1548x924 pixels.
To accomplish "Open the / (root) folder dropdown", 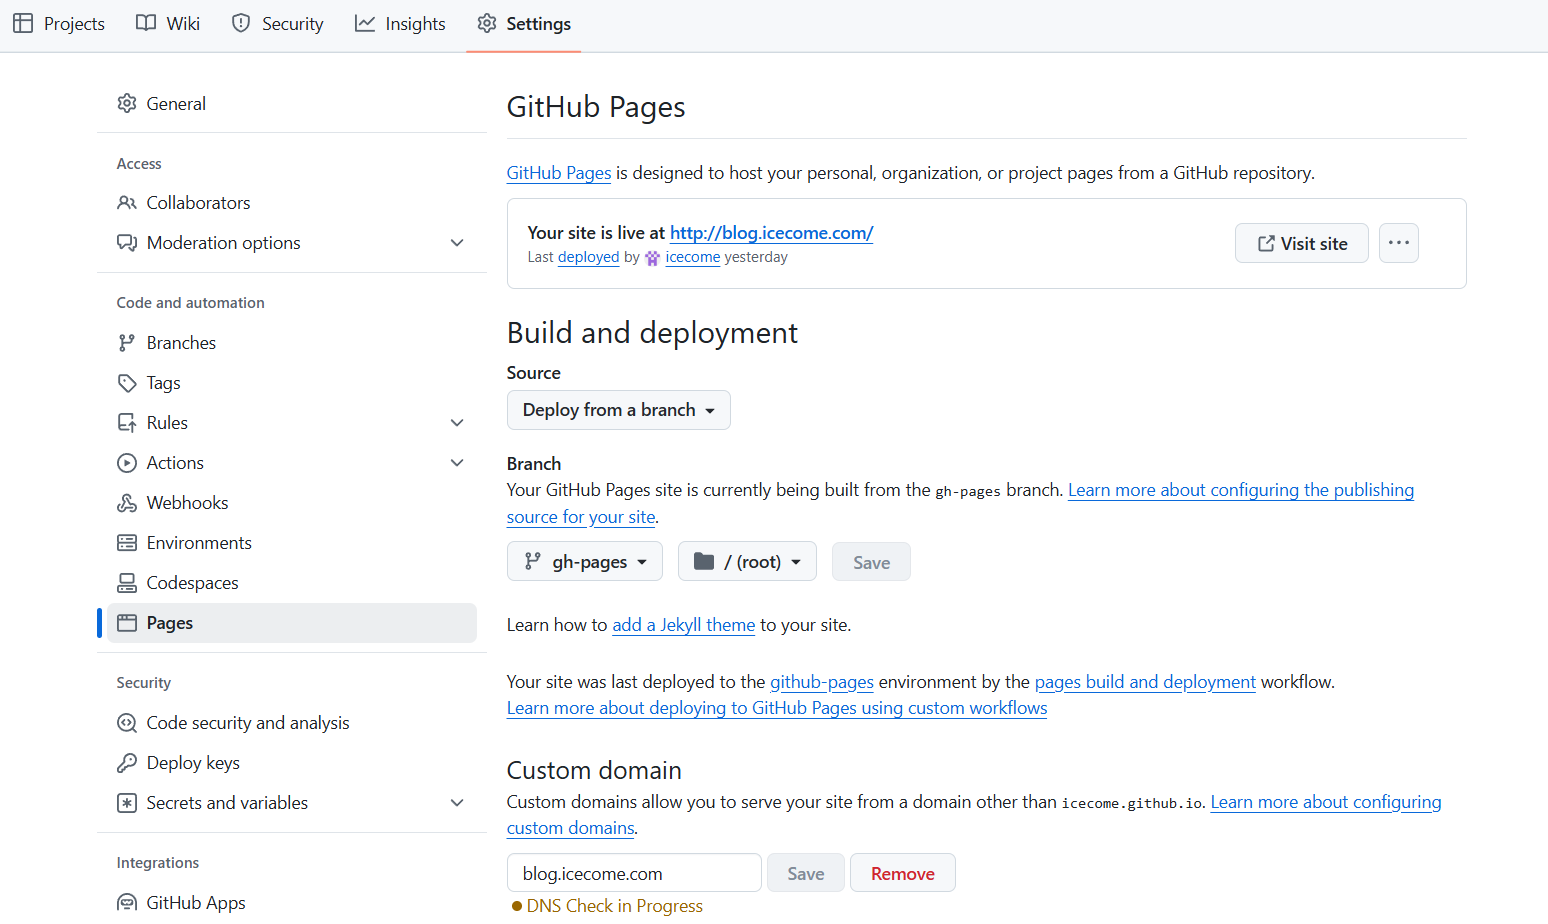I will tap(747, 561).
